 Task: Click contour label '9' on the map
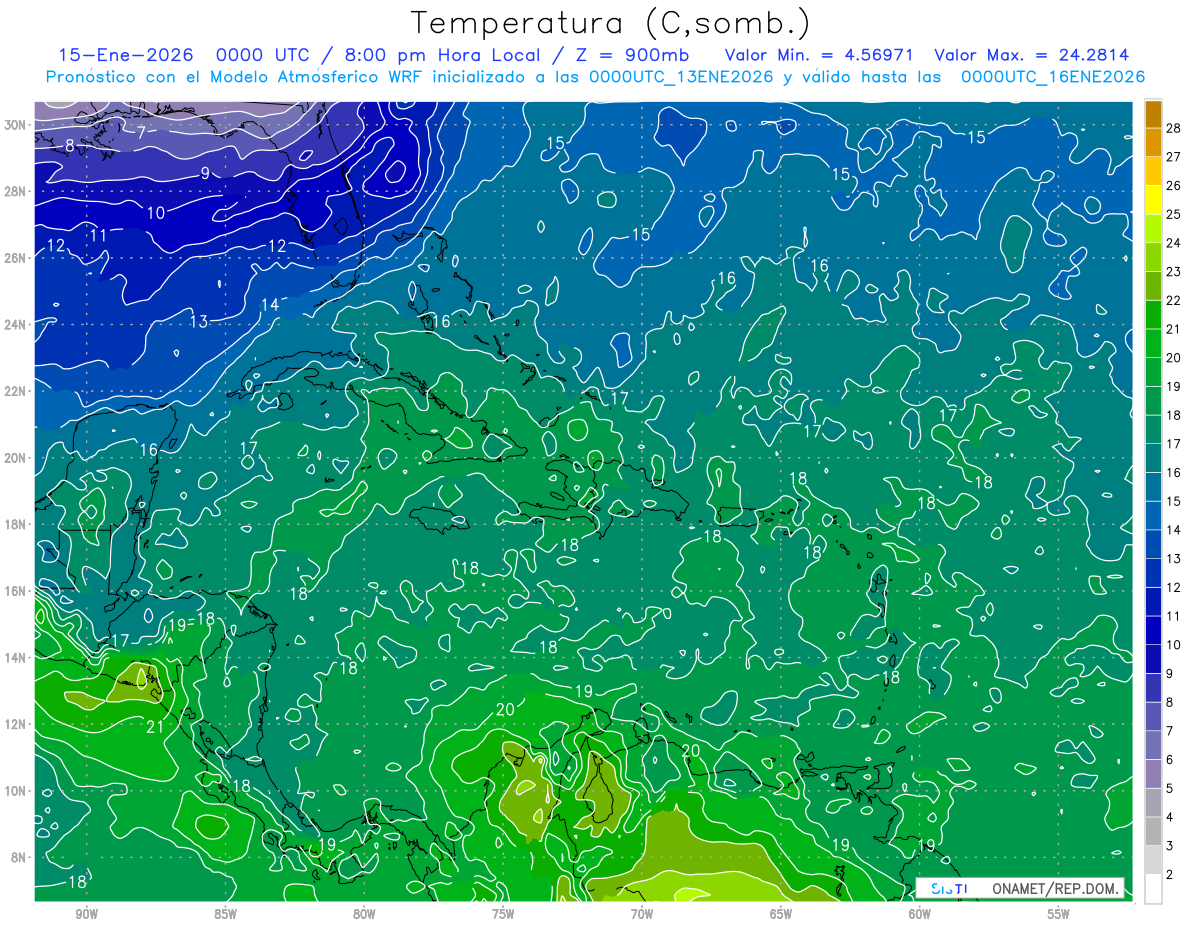tap(205, 173)
